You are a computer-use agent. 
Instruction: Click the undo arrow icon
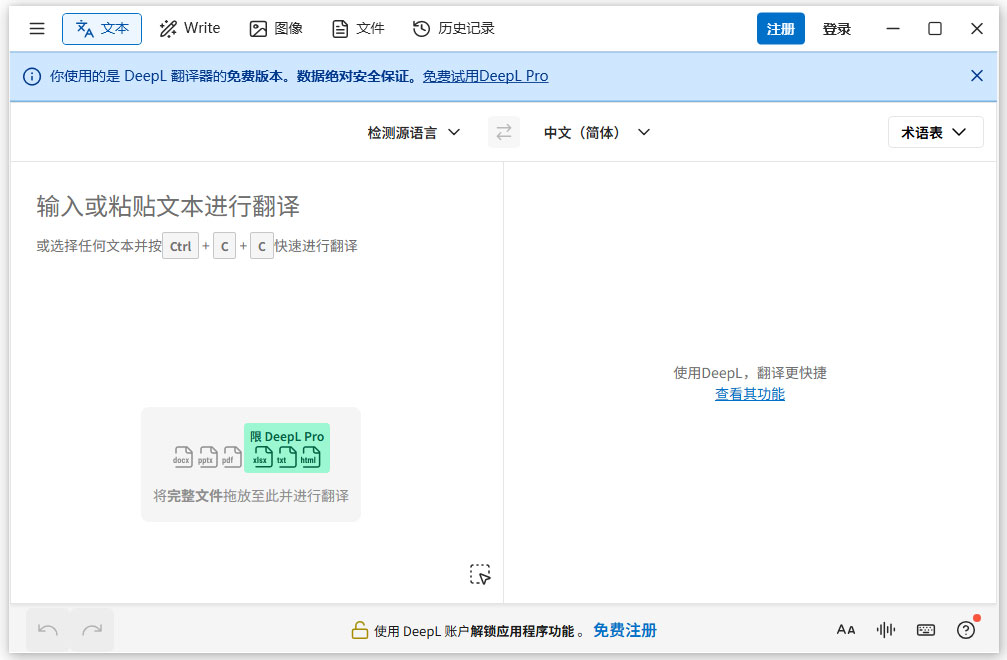pos(47,629)
